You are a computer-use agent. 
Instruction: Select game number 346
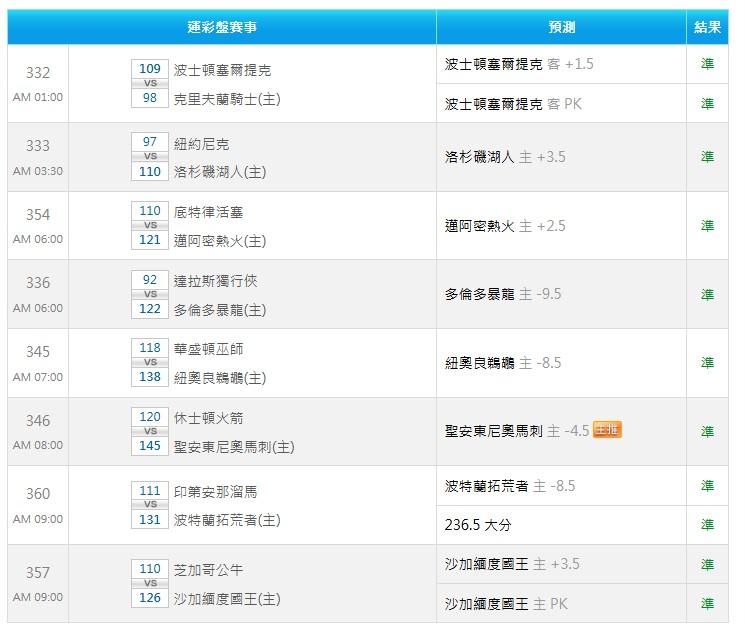(38, 420)
